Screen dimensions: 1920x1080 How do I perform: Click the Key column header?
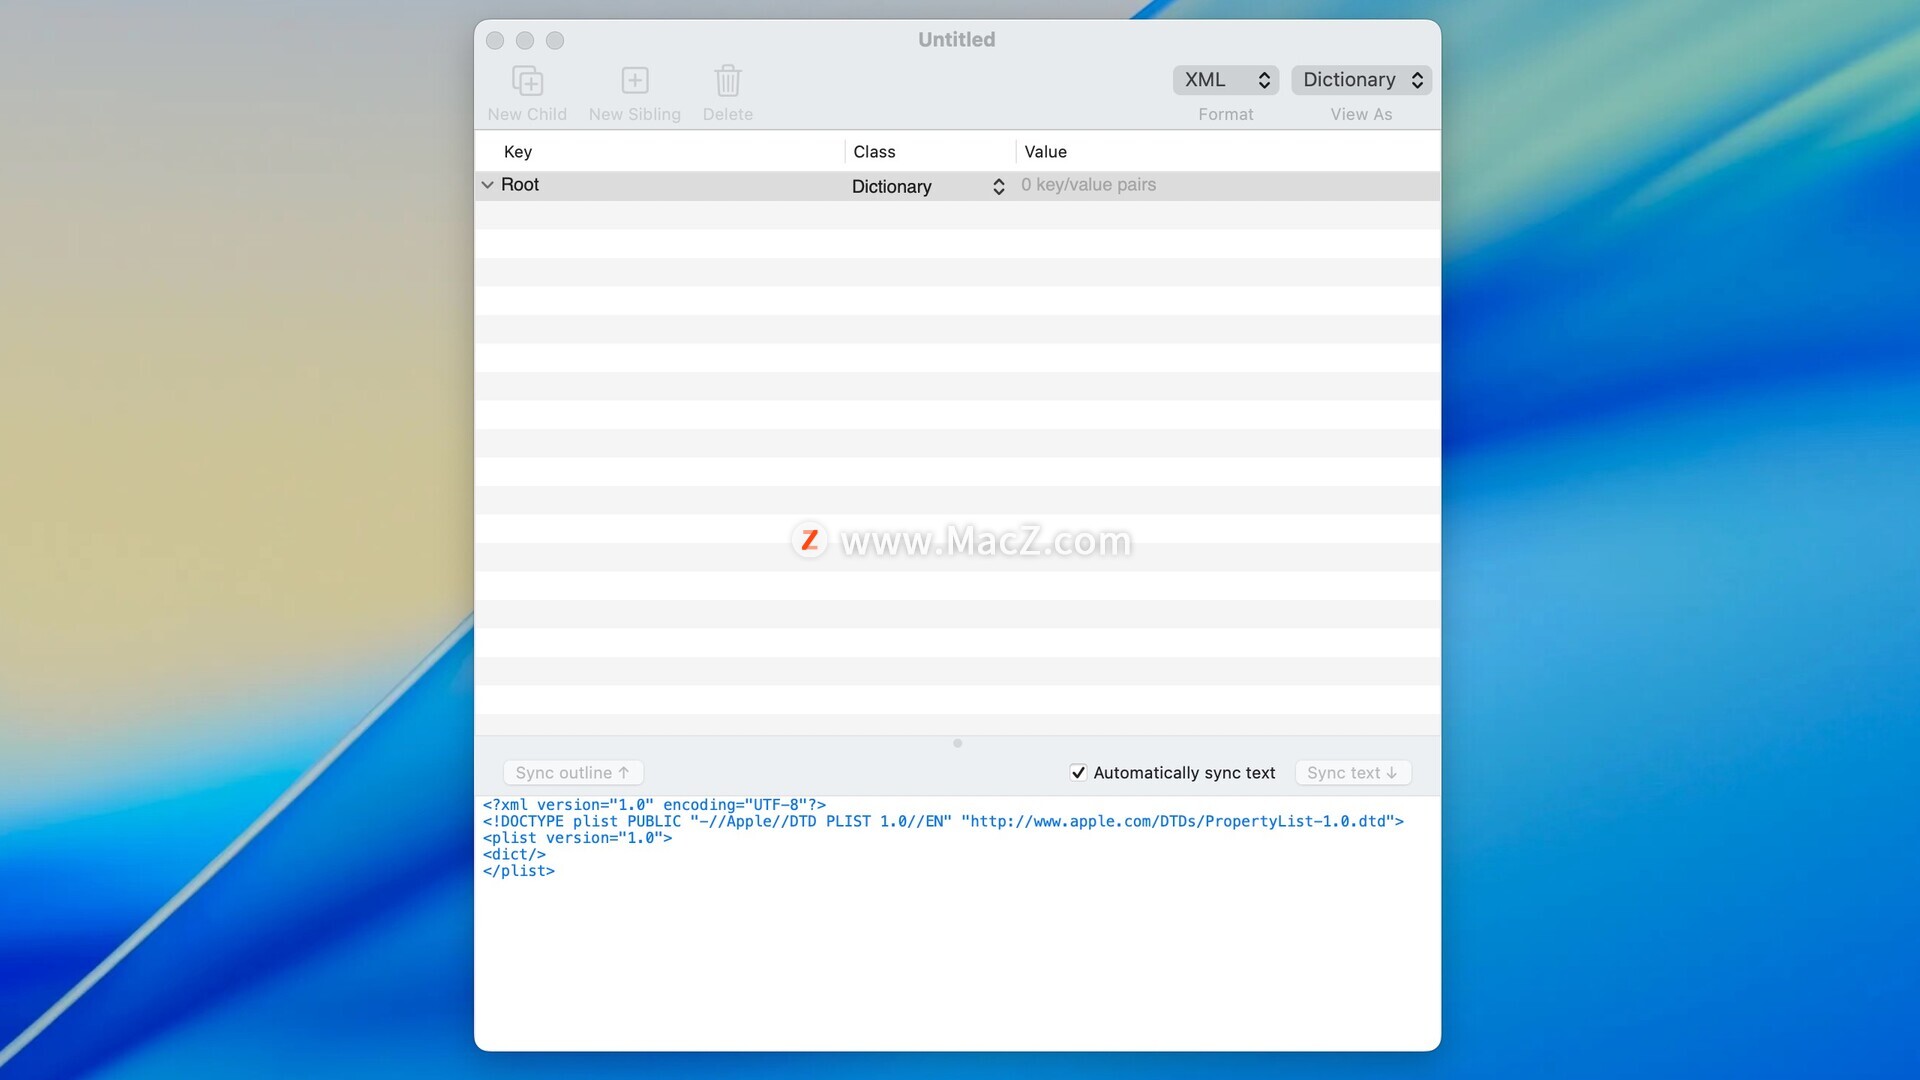pos(518,152)
